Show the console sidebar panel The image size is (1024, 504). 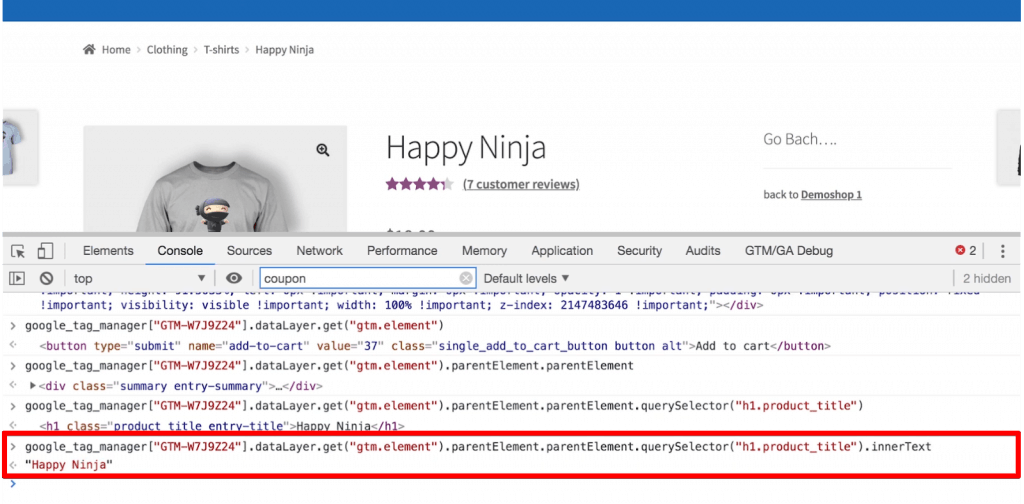tap(17, 279)
